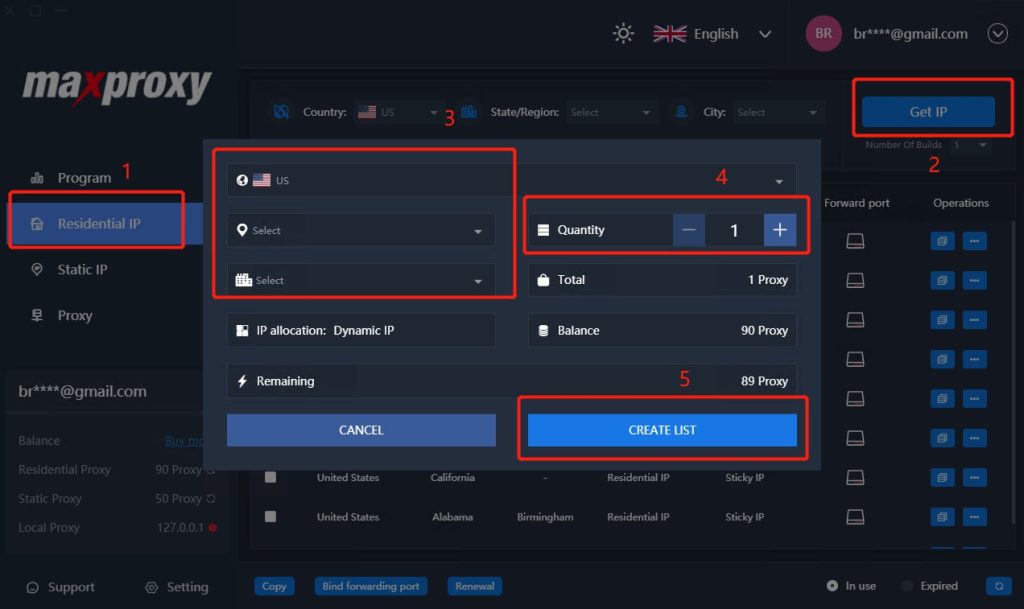Toggle the light/dark theme sun icon
Viewport: 1024px width, 609px height.
tap(623, 33)
